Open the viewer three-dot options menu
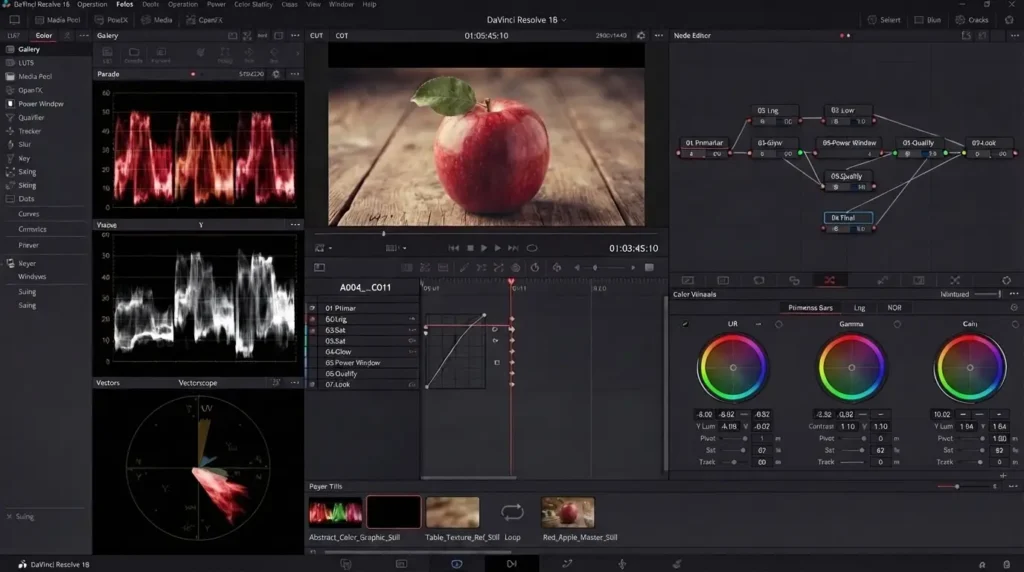Screen dimensions: 1024x572 pos(658,35)
